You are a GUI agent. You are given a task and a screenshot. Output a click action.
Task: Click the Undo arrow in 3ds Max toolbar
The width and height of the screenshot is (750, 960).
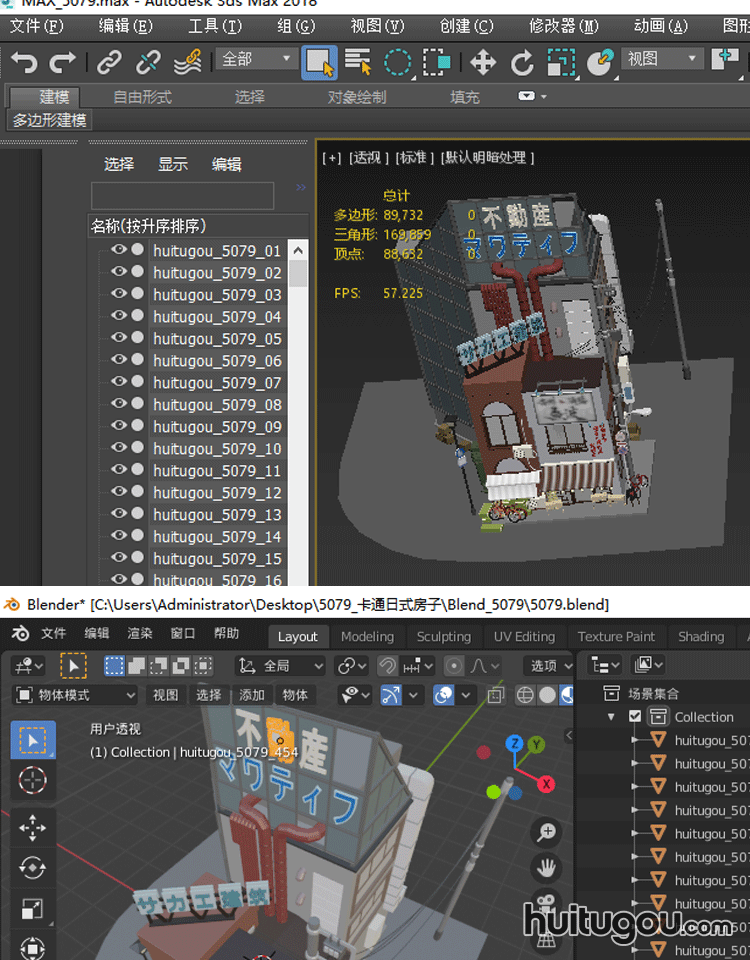24,62
